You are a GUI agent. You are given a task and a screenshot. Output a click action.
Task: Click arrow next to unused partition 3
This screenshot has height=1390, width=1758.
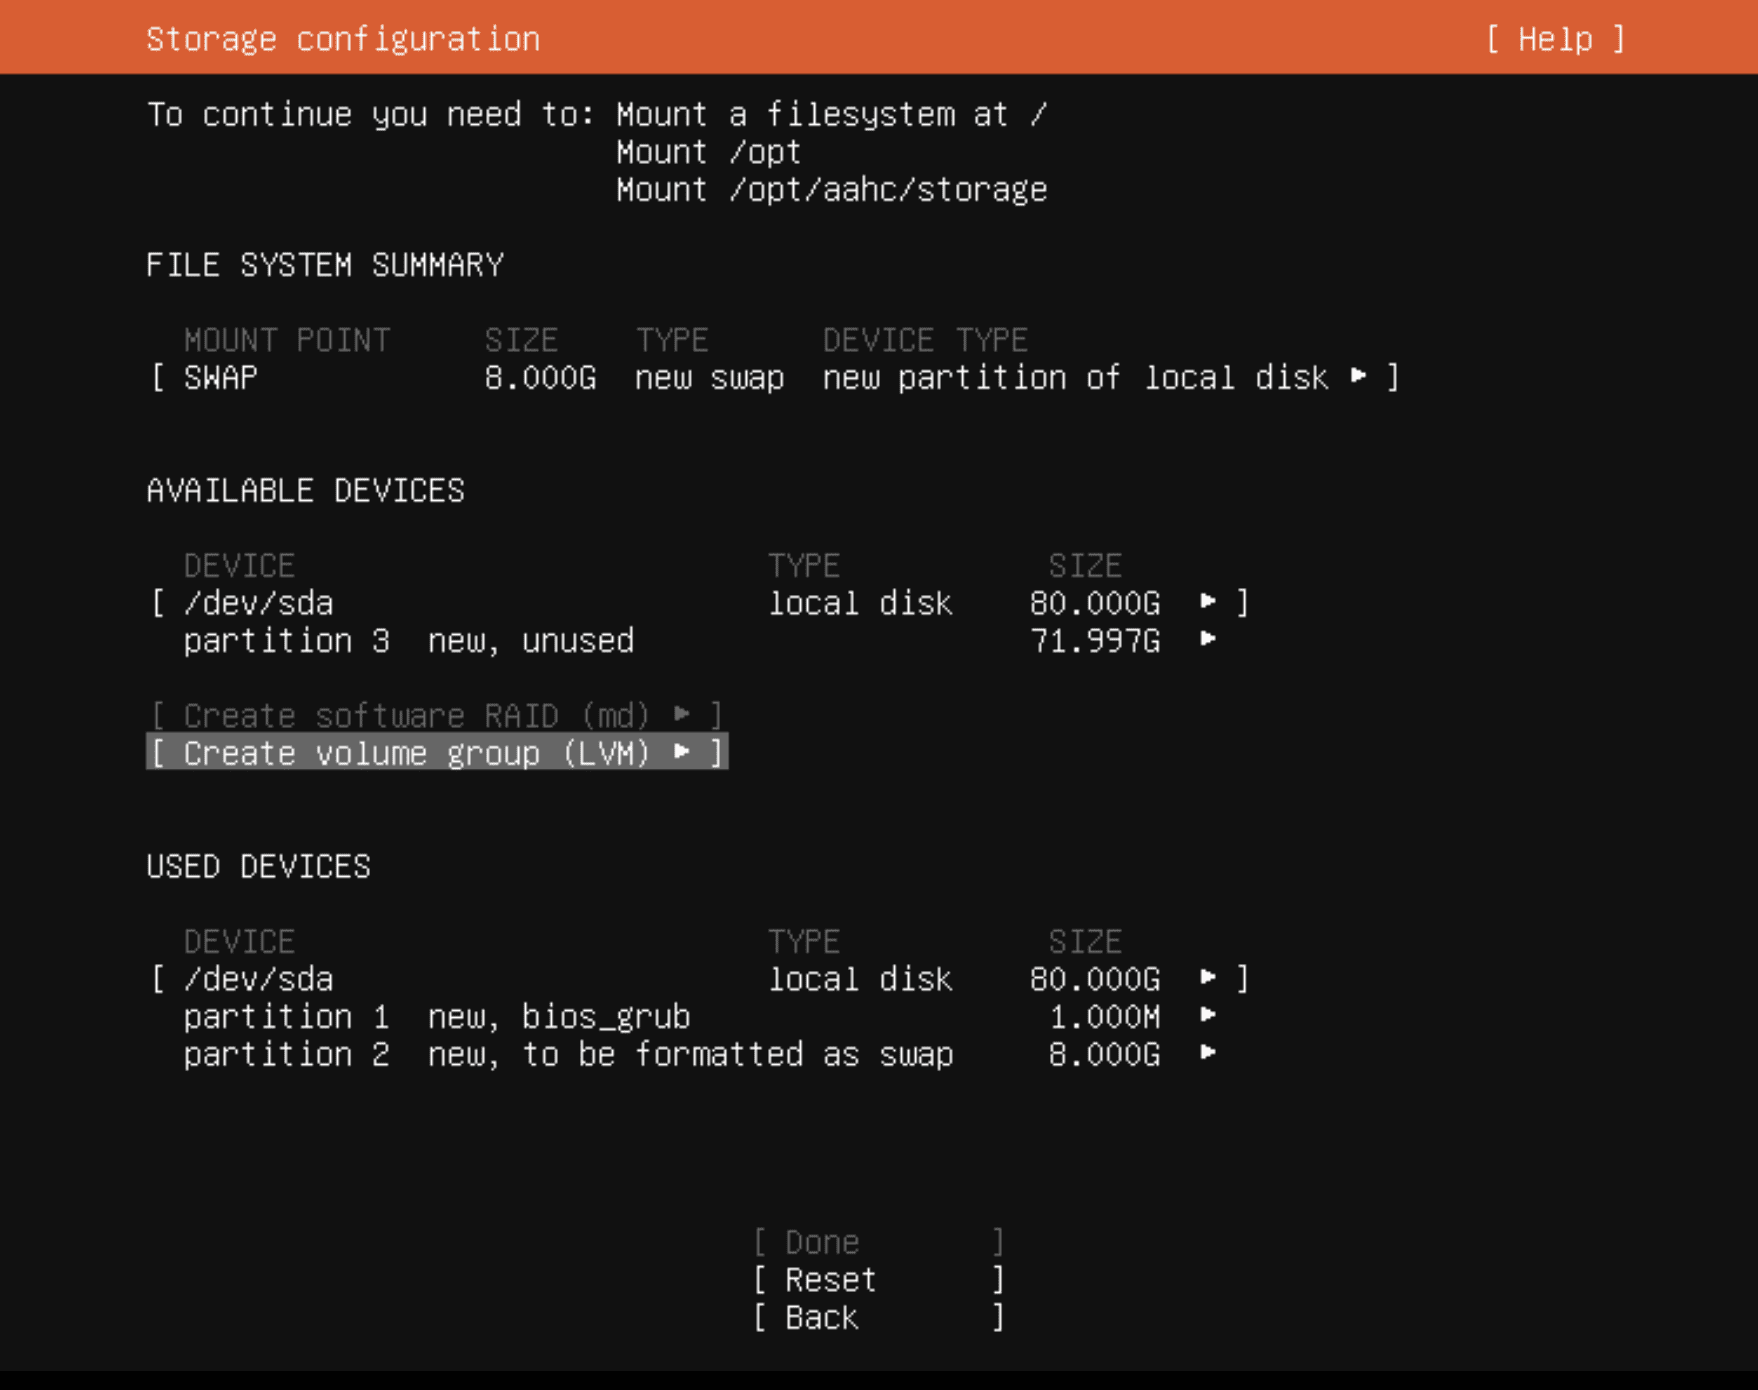point(1208,639)
